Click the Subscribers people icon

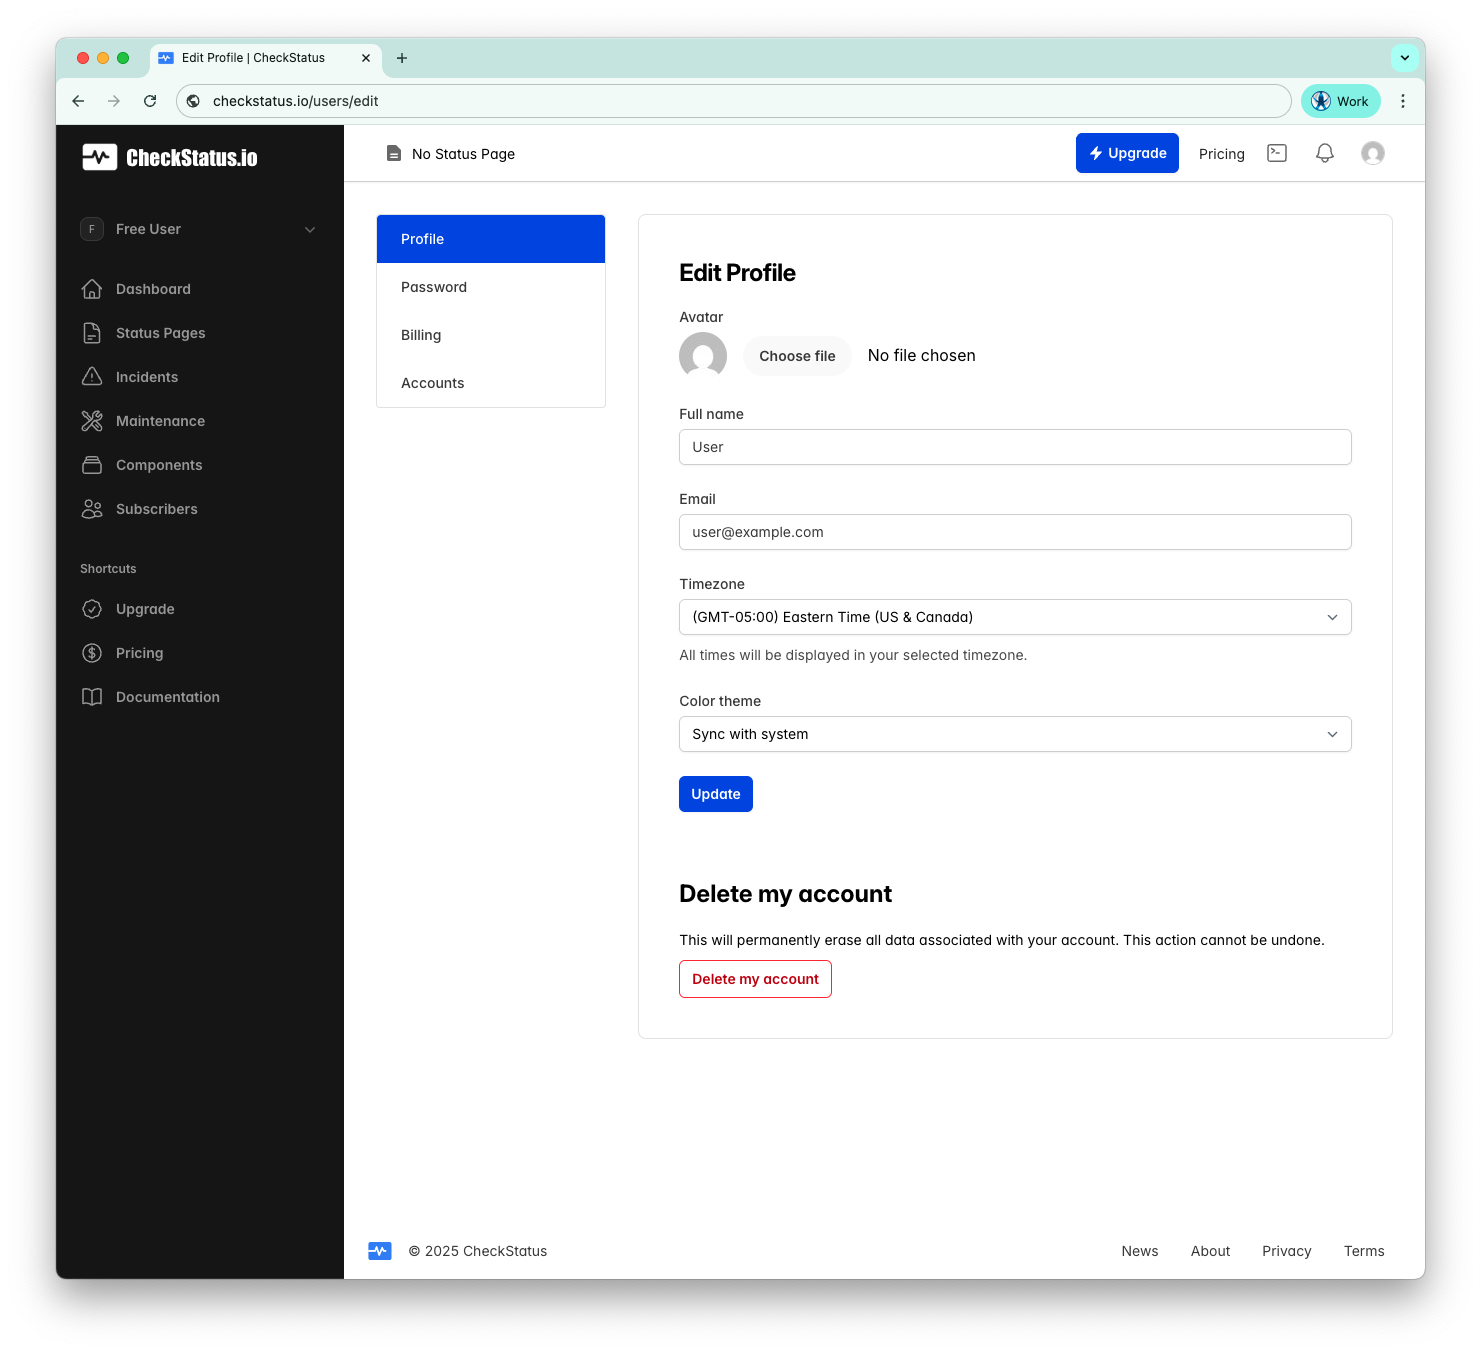coord(92,509)
